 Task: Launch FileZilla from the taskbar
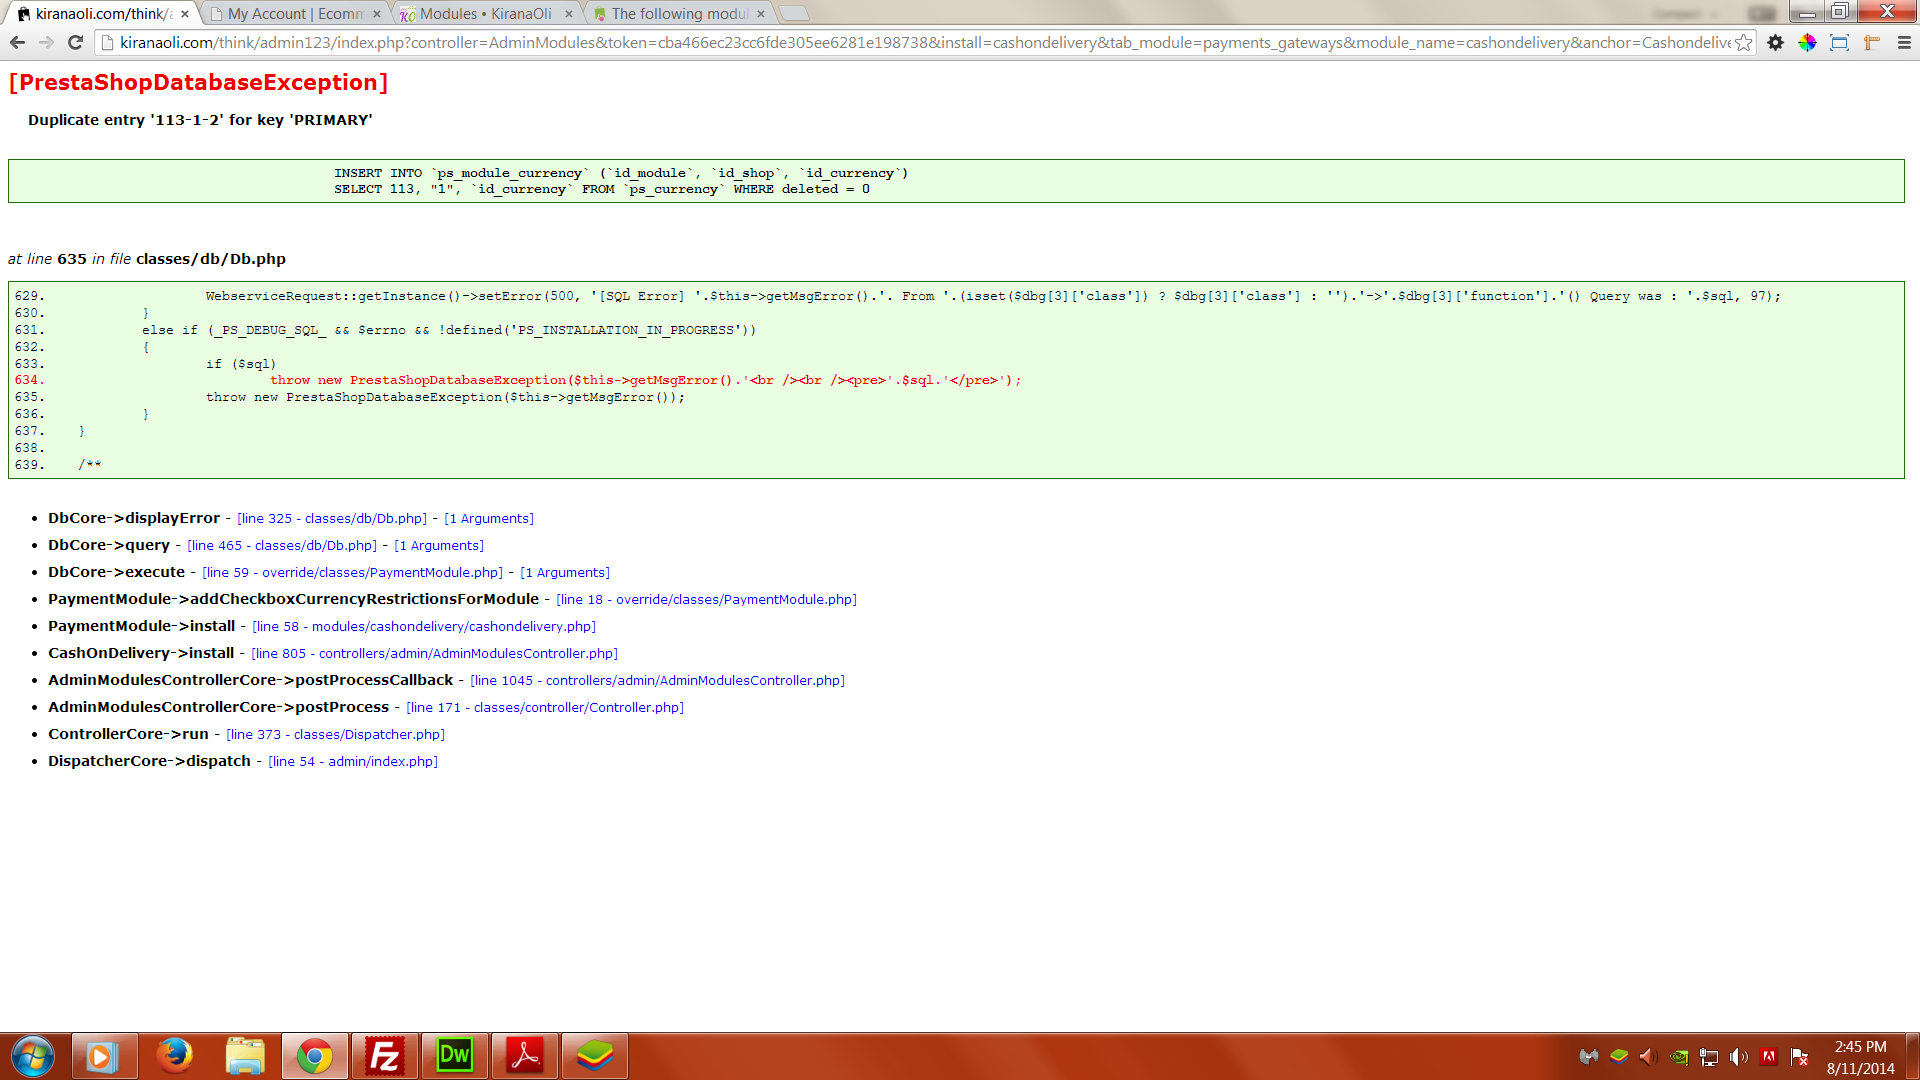(385, 1056)
